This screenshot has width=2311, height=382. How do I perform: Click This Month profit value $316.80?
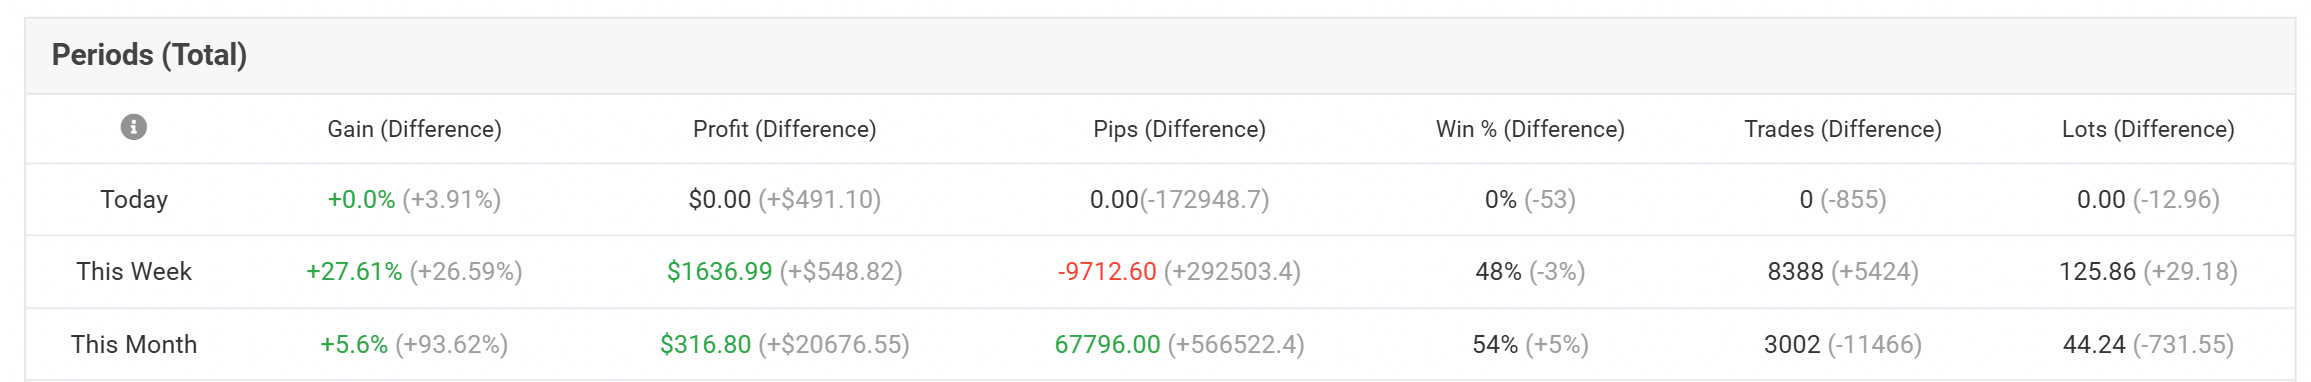(705, 345)
